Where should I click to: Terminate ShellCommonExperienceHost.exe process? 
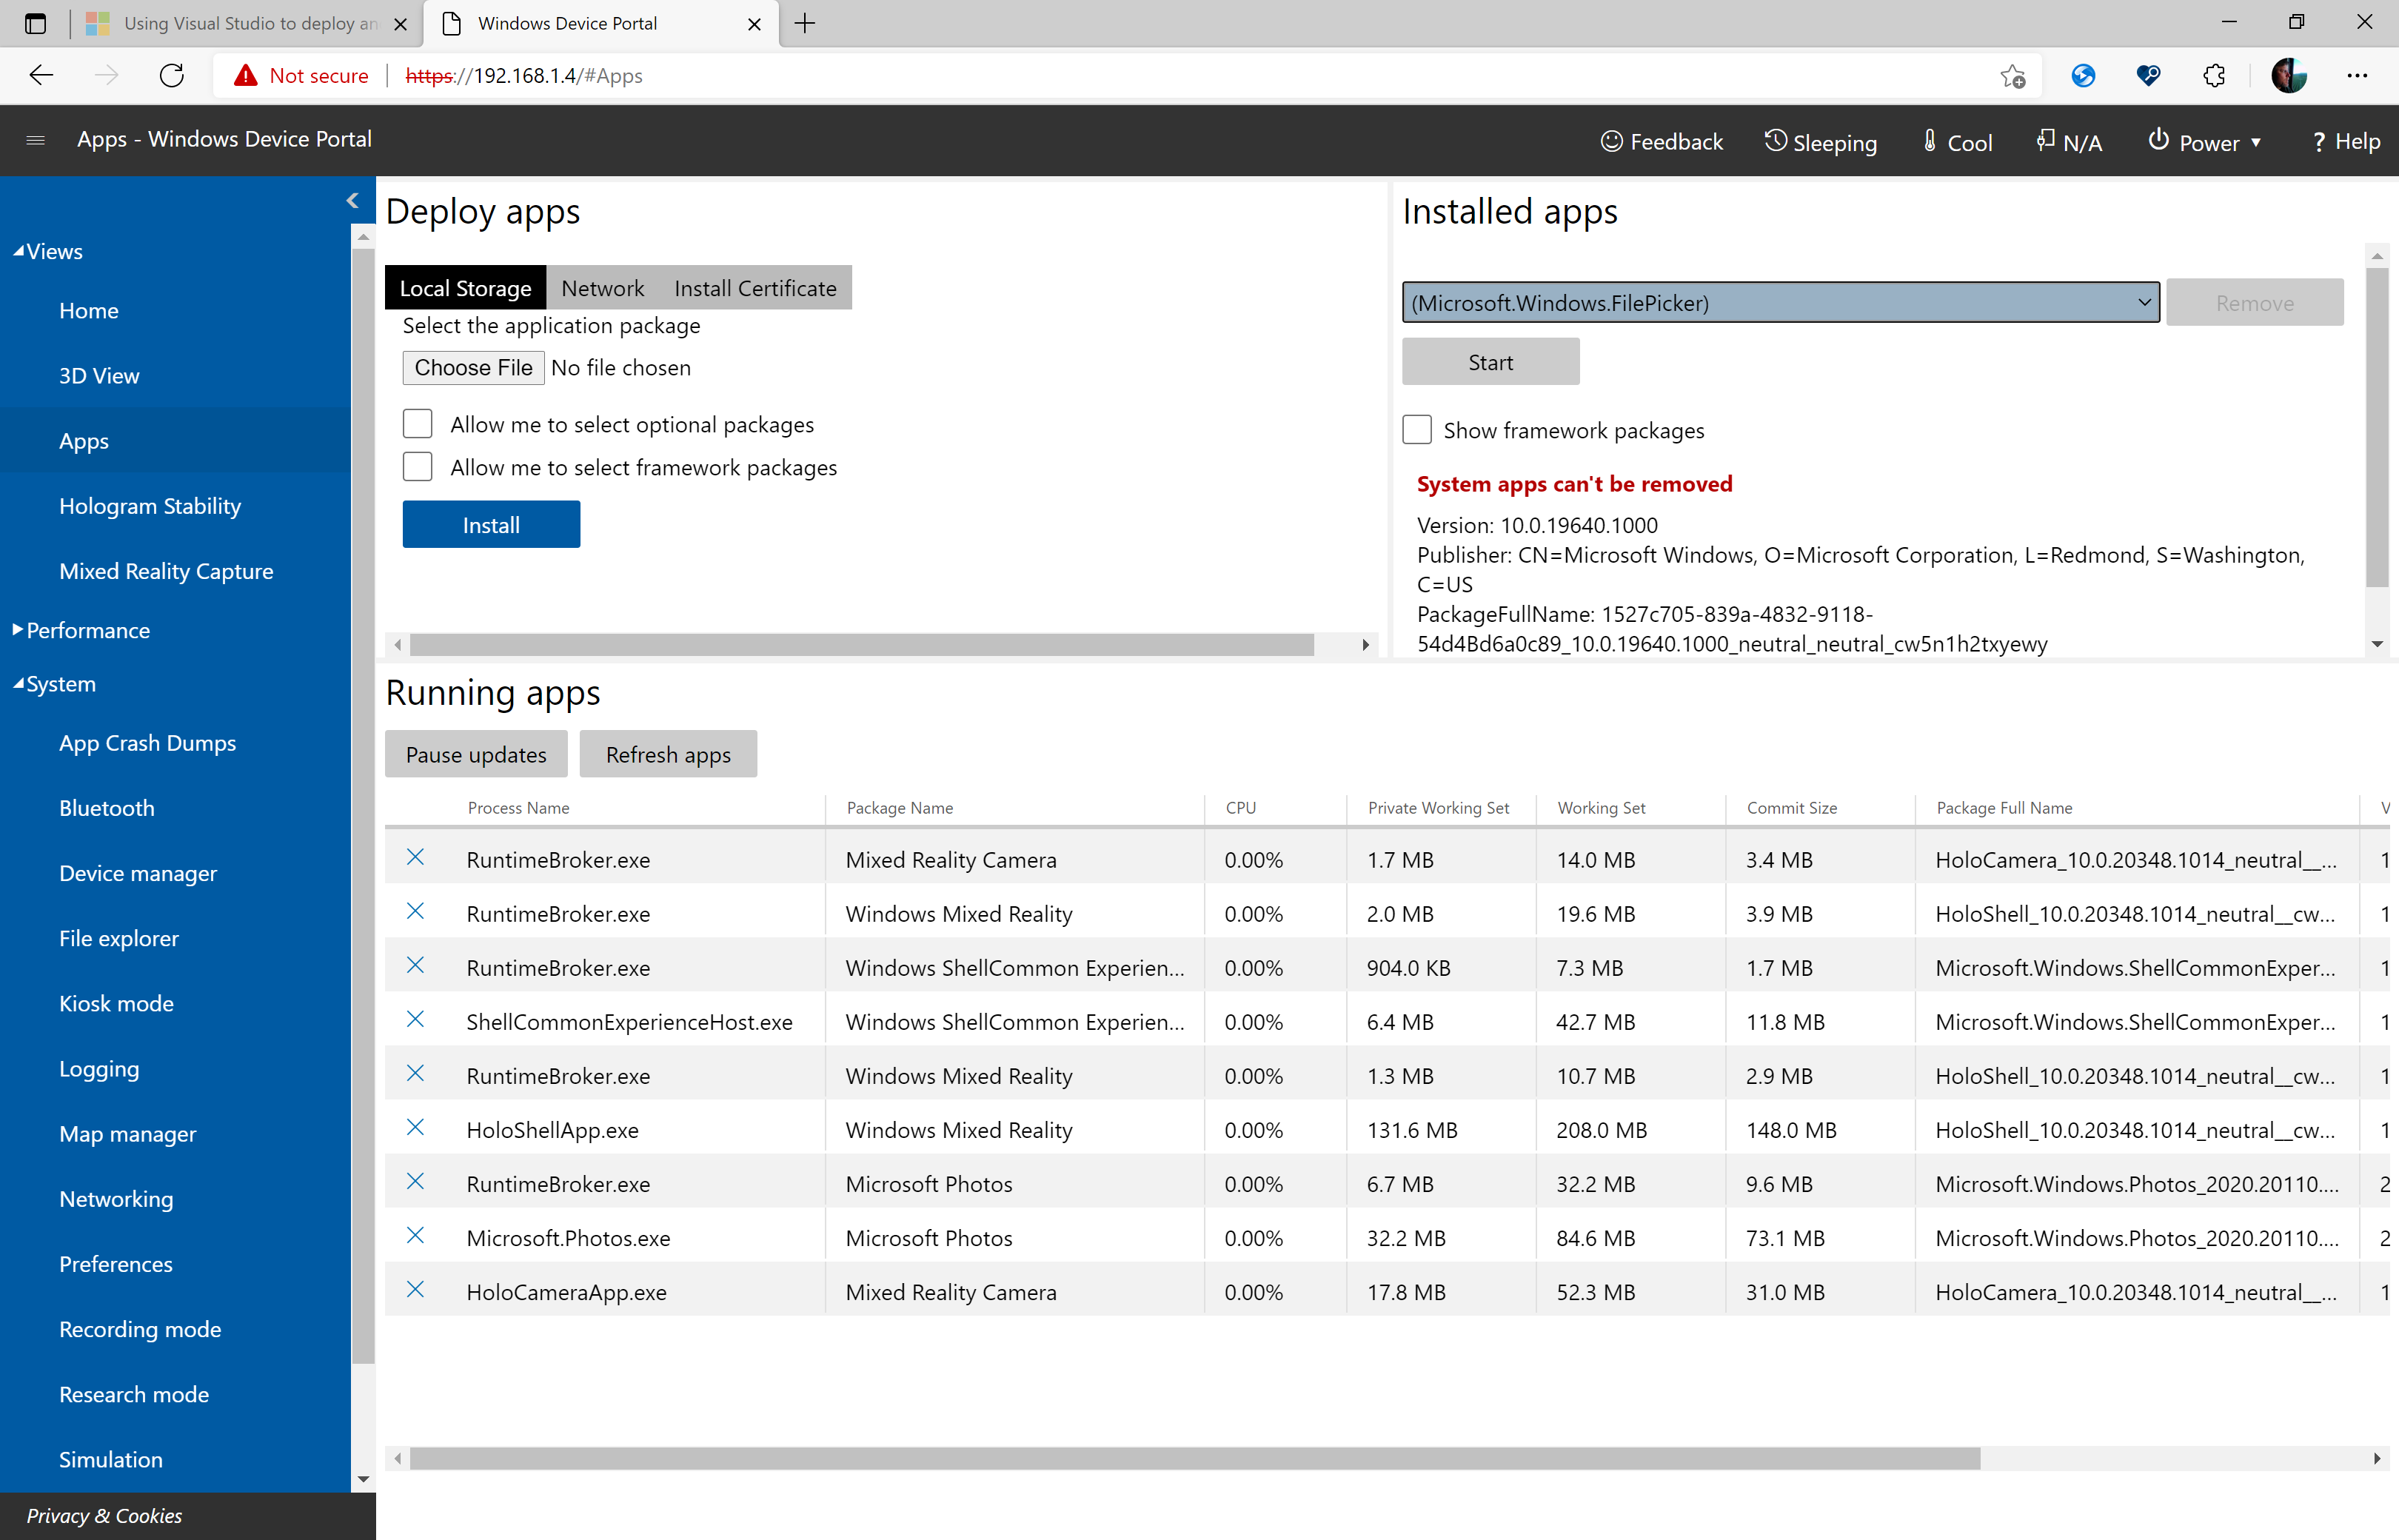coord(415,1019)
